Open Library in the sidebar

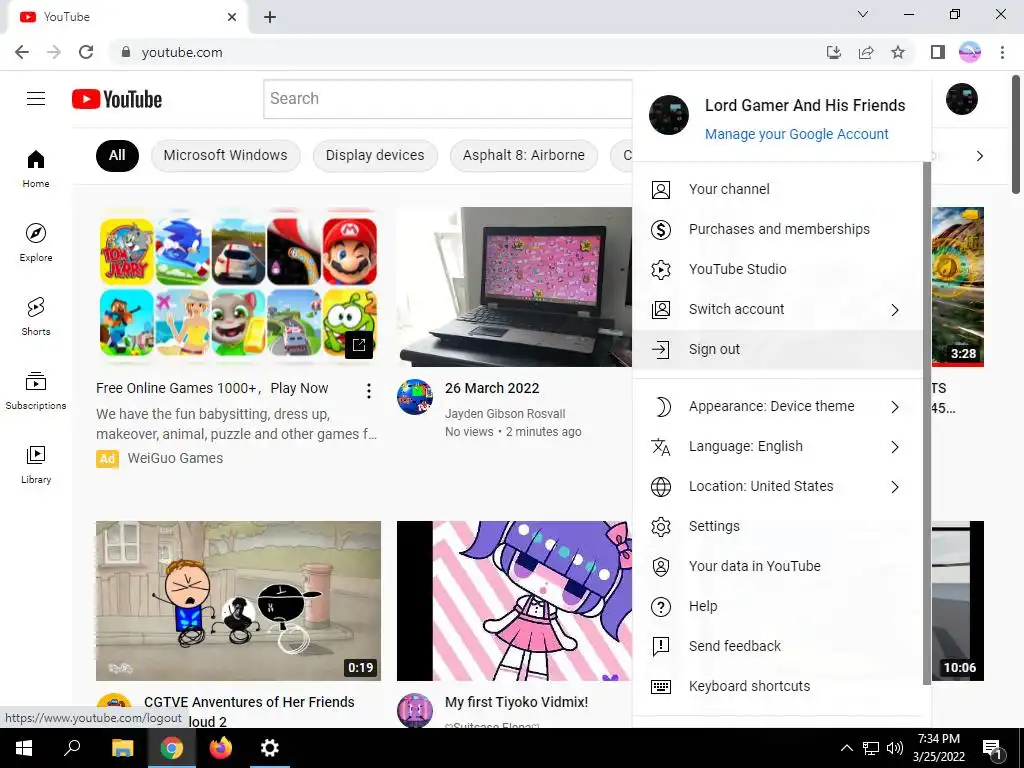(x=36, y=464)
